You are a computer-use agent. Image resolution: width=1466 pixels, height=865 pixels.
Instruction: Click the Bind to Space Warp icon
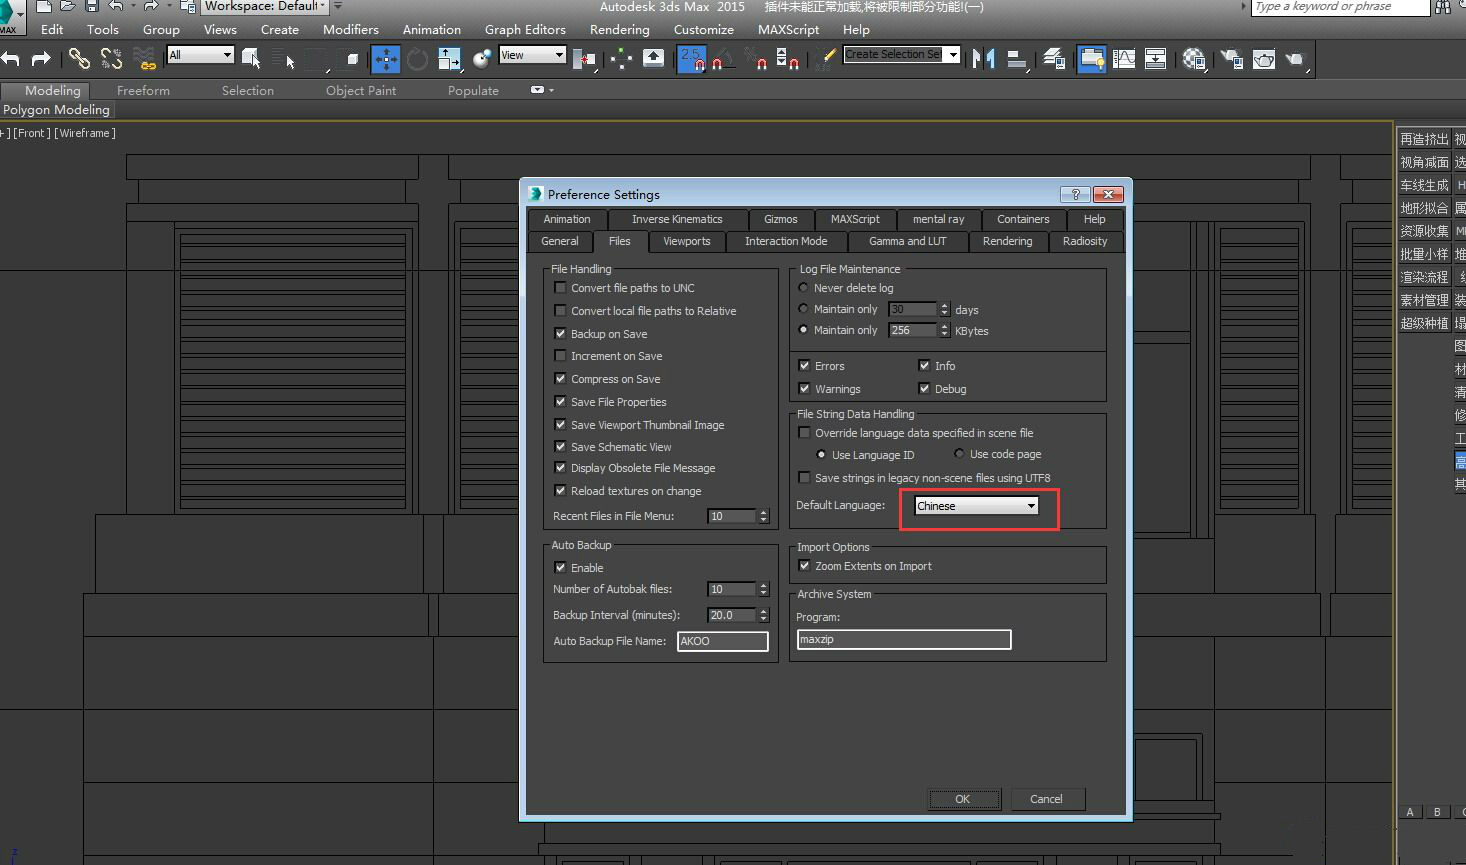(x=146, y=59)
